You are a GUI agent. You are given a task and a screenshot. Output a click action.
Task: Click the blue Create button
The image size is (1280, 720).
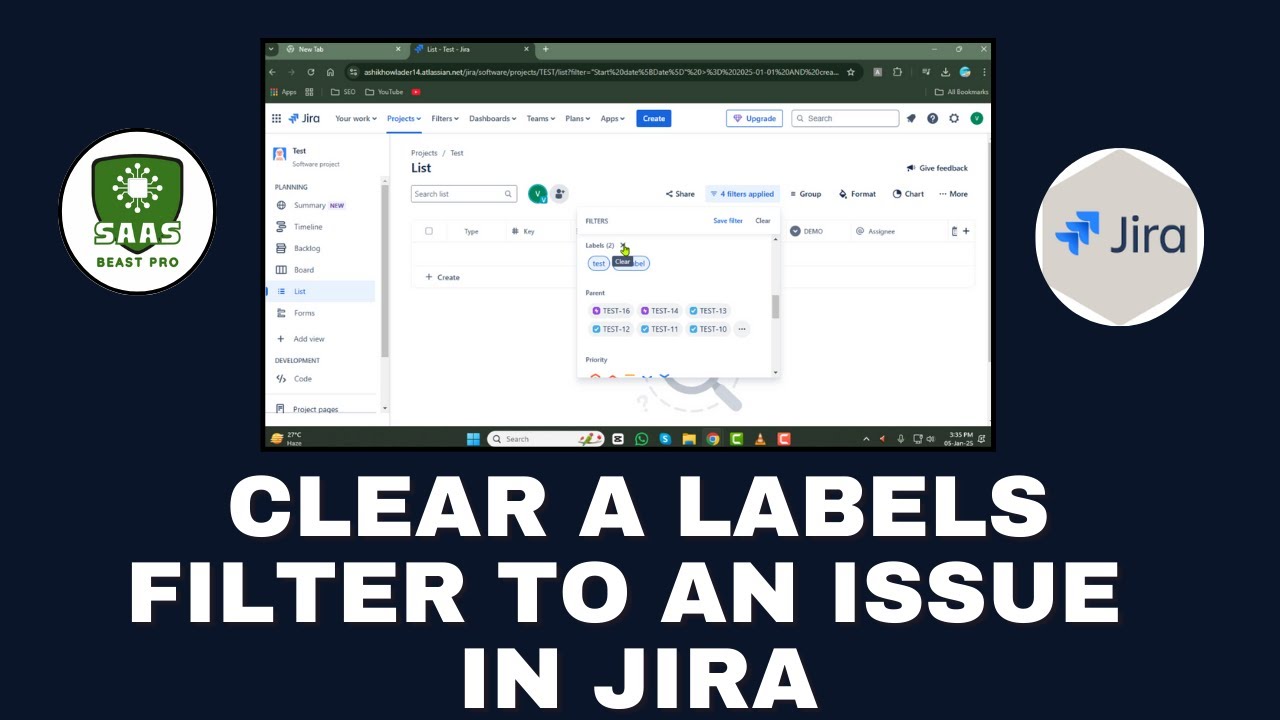coord(654,118)
